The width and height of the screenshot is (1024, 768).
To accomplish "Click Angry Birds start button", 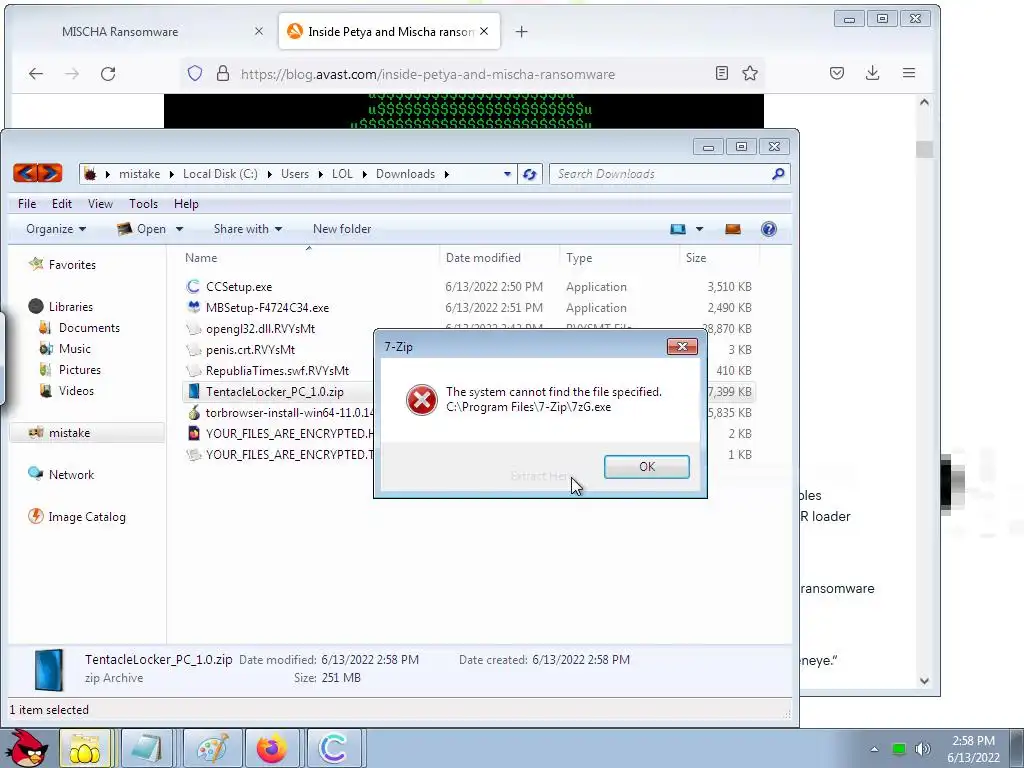I will pyautogui.click(x=26, y=748).
